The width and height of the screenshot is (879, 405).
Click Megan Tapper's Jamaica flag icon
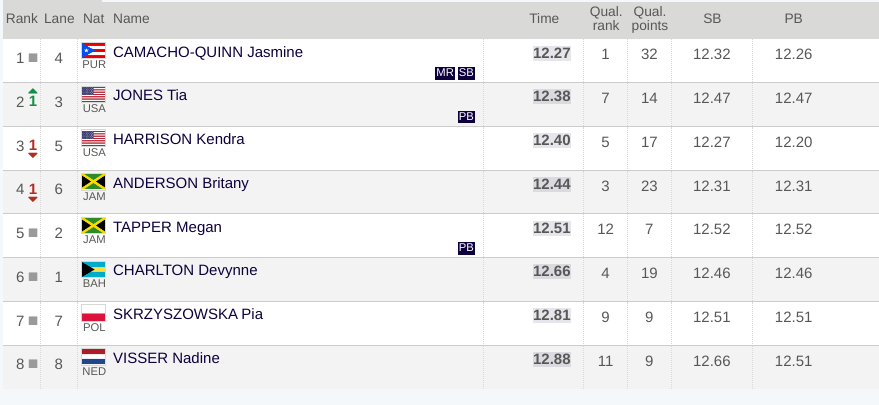coord(94,225)
